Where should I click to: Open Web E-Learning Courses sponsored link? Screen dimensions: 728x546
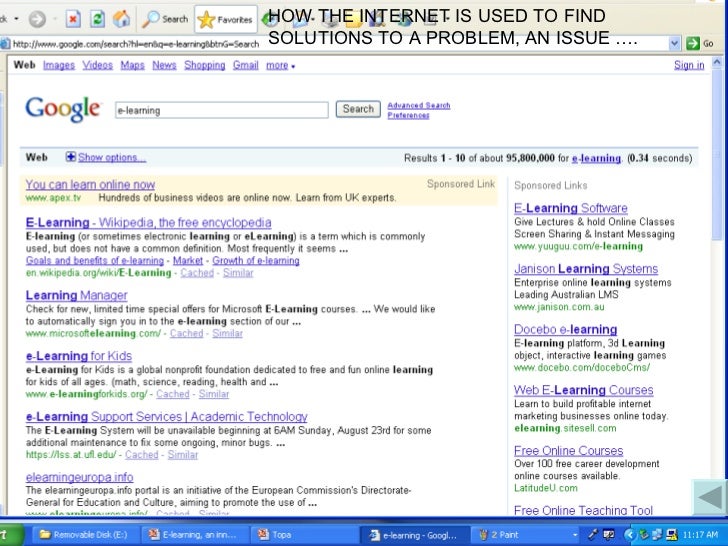[584, 390]
